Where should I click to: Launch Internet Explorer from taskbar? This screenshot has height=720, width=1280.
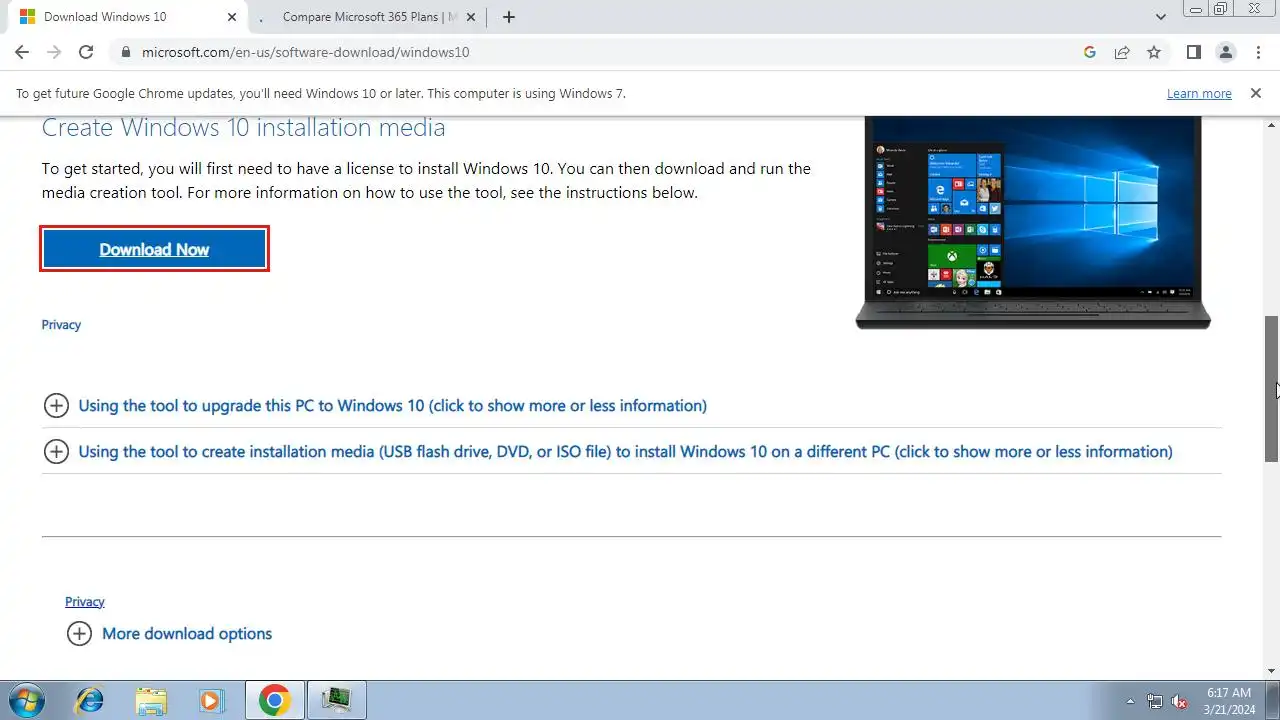(x=90, y=701)
